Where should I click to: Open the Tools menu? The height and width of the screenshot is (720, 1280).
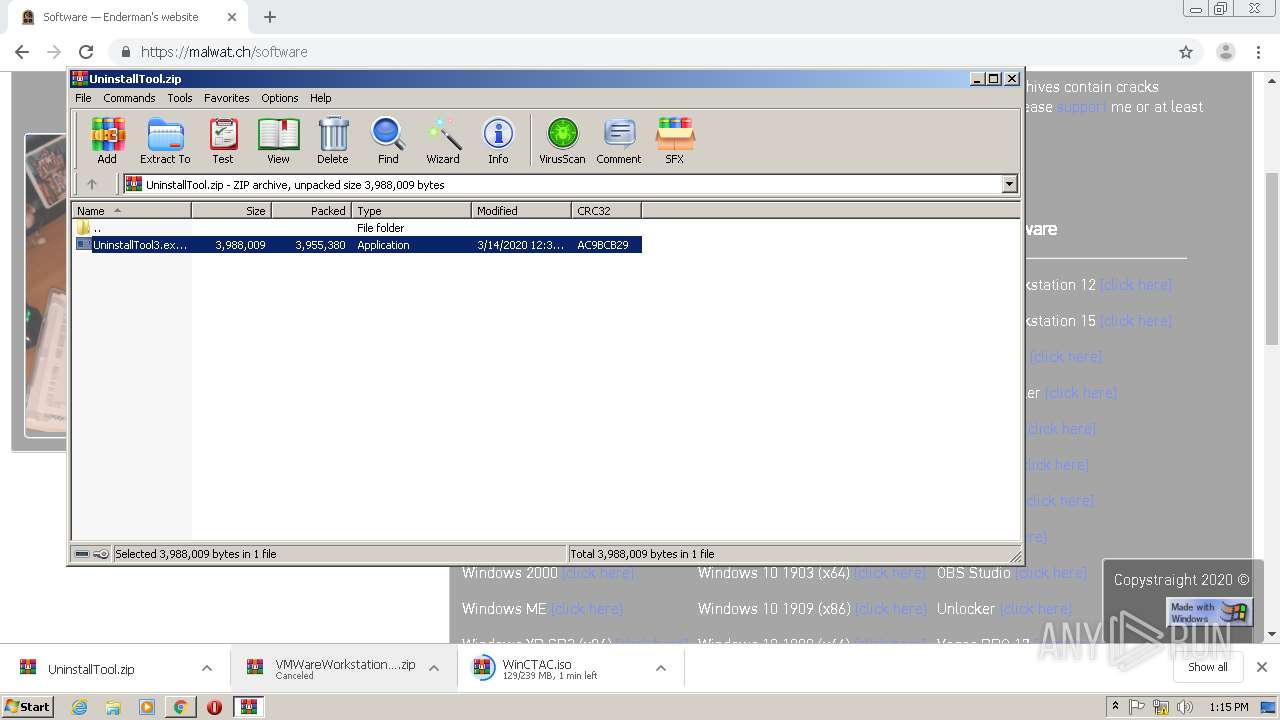[180, 98]
